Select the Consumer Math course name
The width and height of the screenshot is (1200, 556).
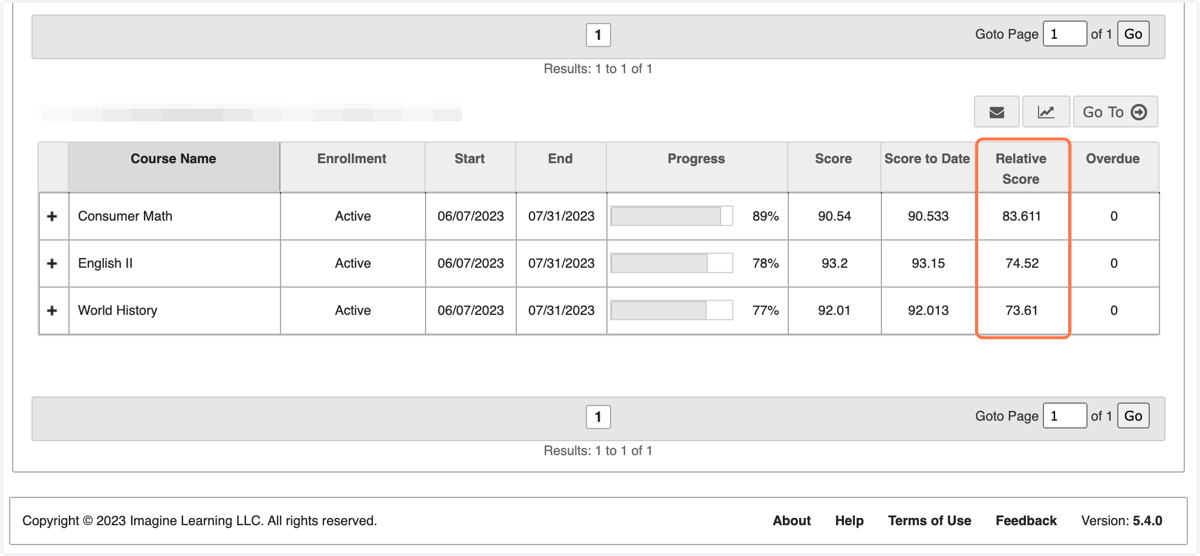(125, 216)
